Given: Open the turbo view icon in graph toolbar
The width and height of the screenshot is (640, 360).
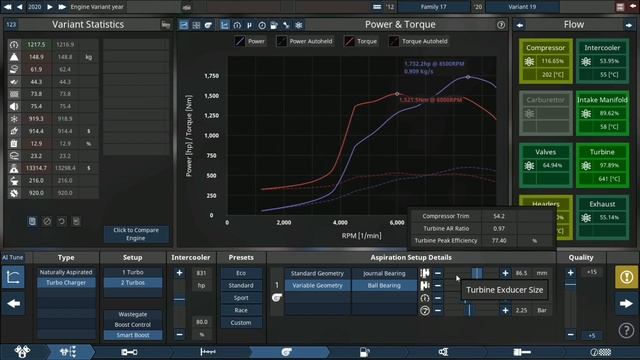Looking at the screenshot, I should (x=209, y=25).
